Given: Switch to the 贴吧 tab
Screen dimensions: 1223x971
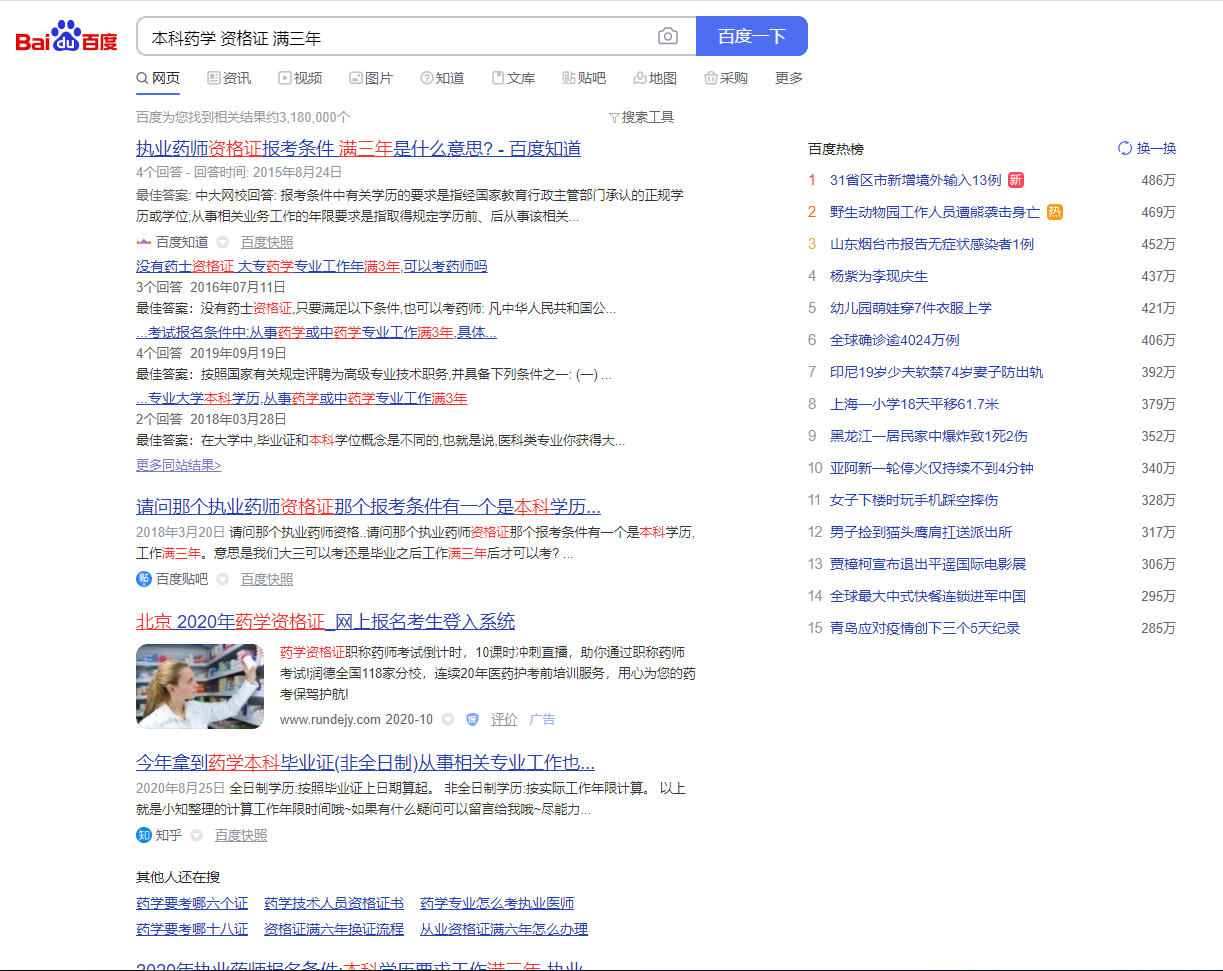Looking at the screenshot, I should (x=584, y=78).
